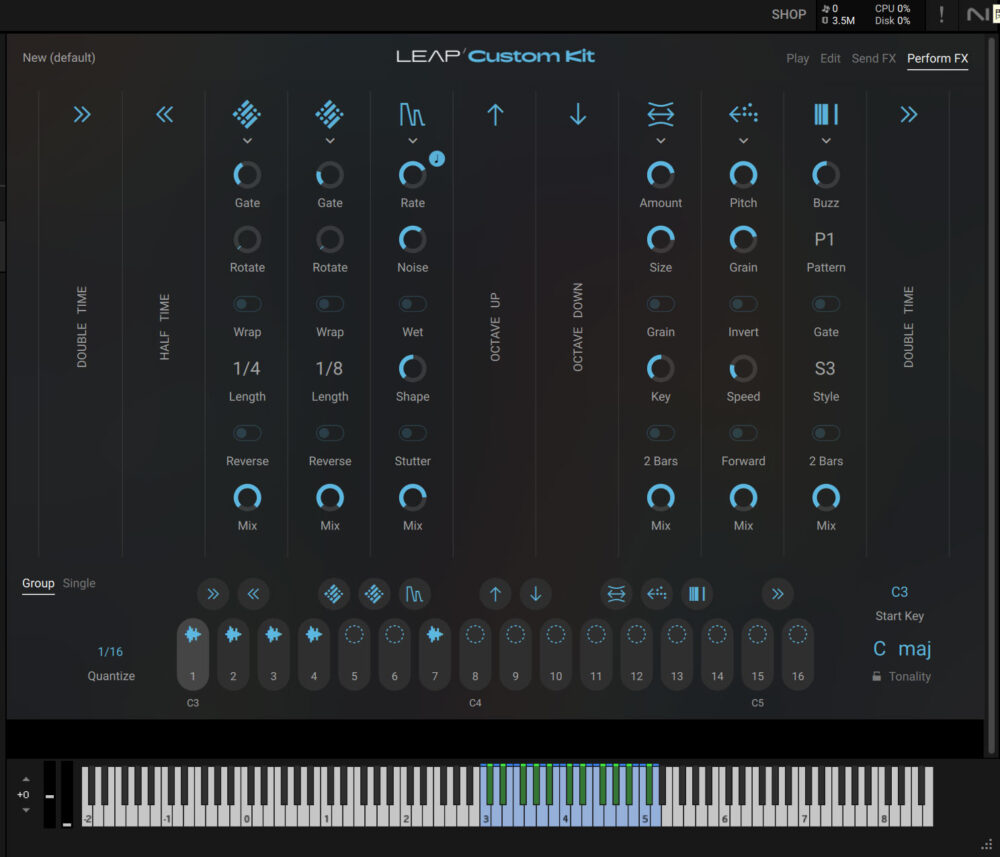Select the Group mode tab
1000x857 pixels.
tap(38, 583)
